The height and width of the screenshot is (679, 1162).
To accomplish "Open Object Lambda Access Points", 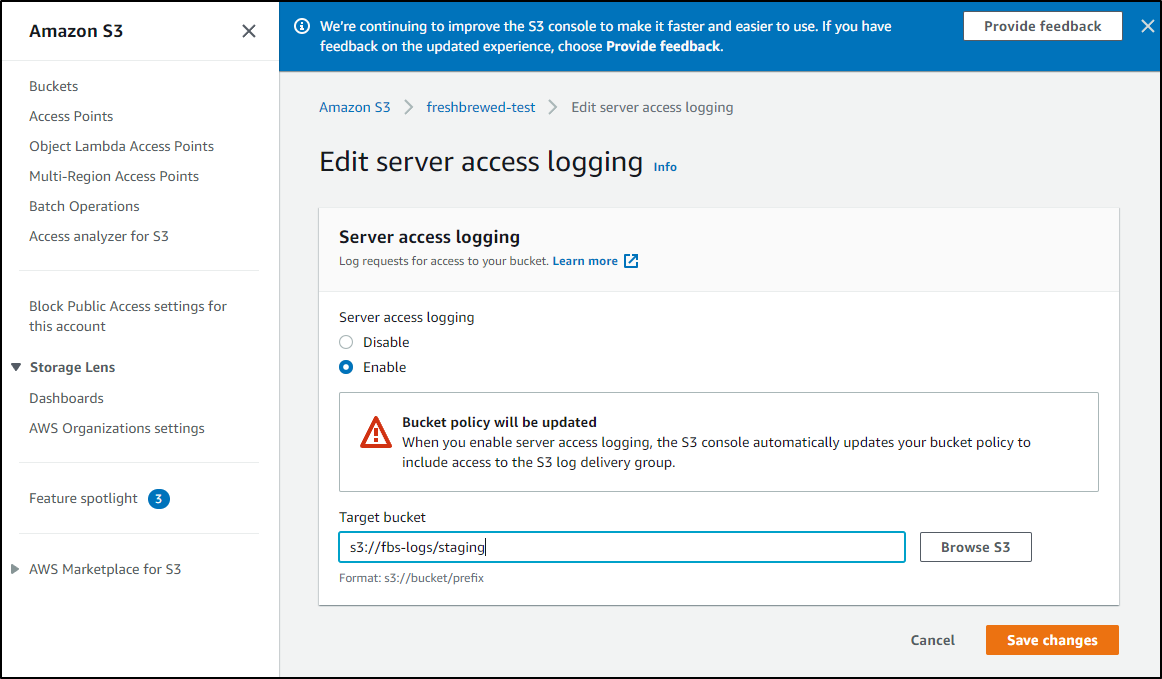I will [122, 146].
